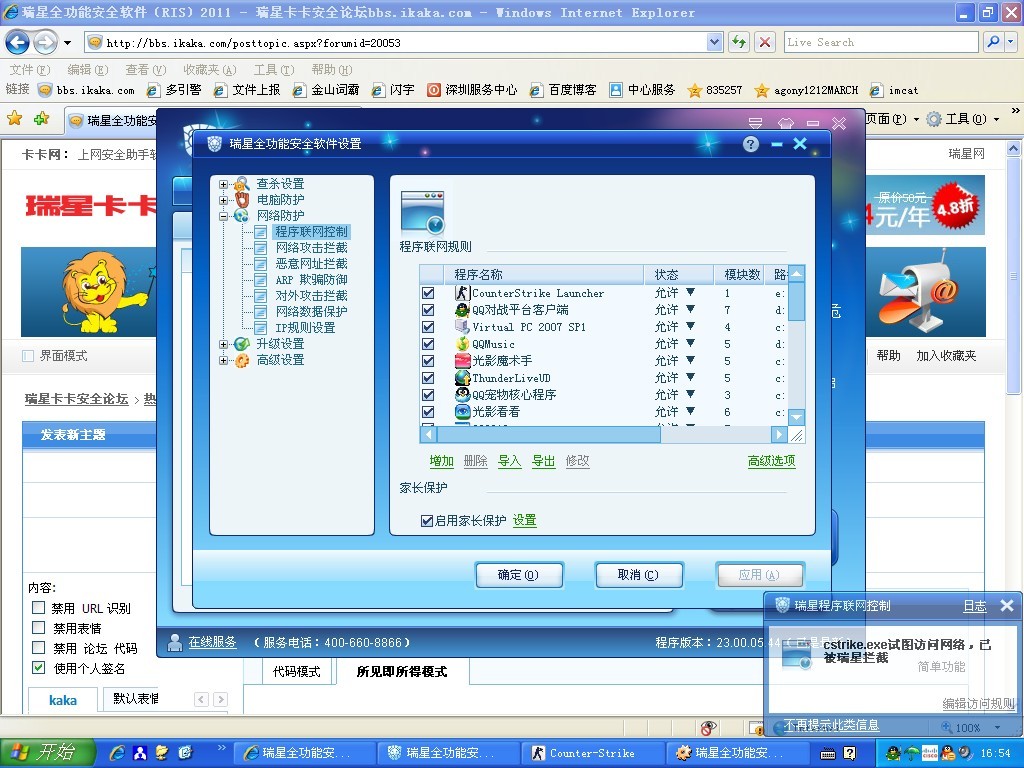
Task: Click the ThunderLiveUD program icon
Action: coord(462,378)
